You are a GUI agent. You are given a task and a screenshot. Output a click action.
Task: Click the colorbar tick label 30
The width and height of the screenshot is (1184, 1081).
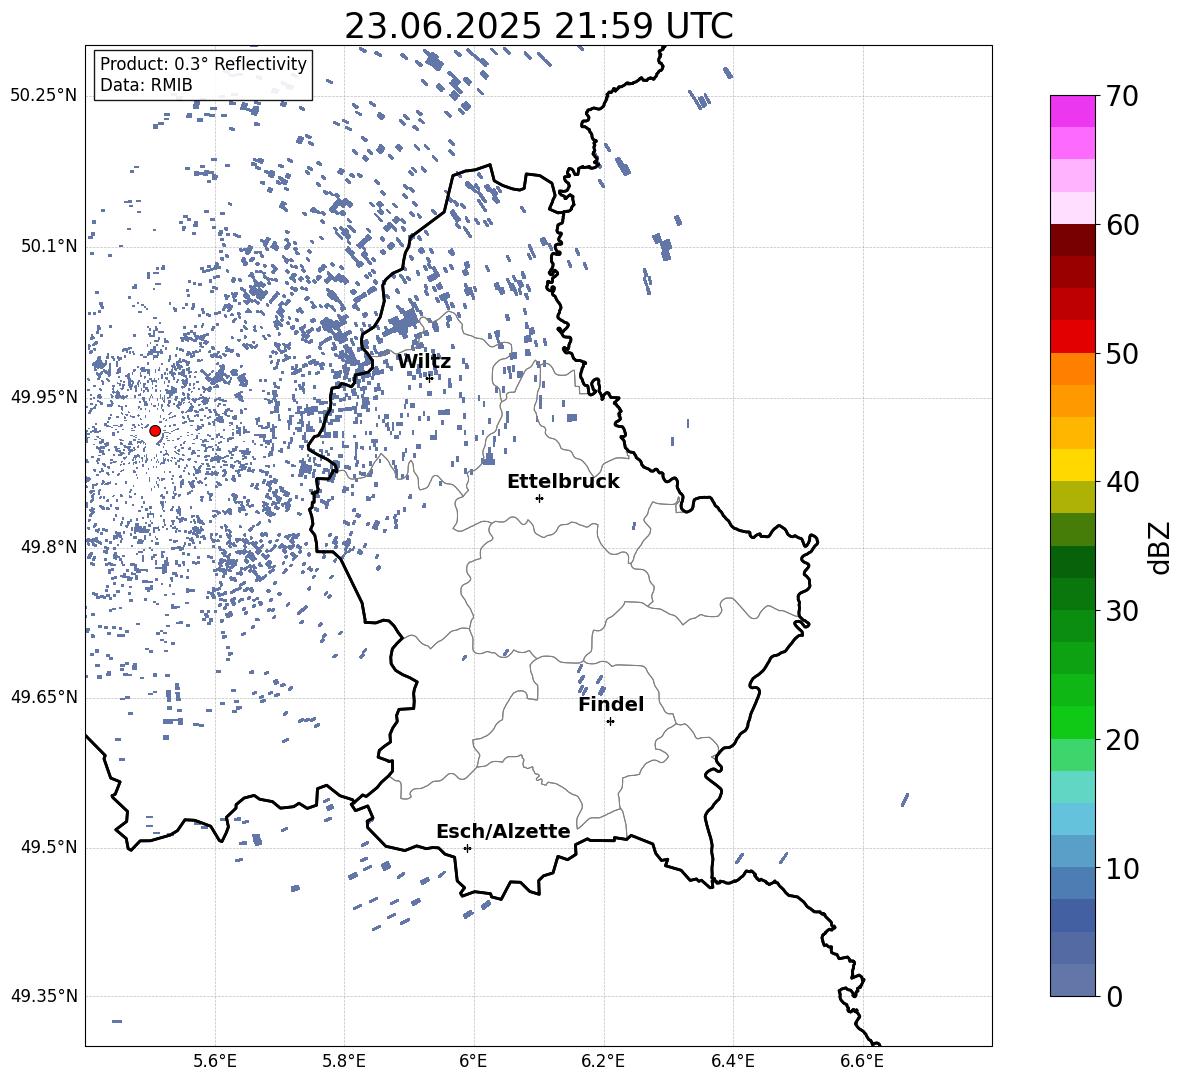(1122, 611)
